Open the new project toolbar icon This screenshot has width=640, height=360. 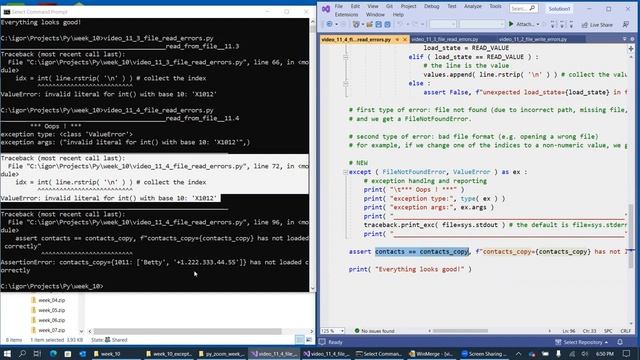tap(356, 24)
